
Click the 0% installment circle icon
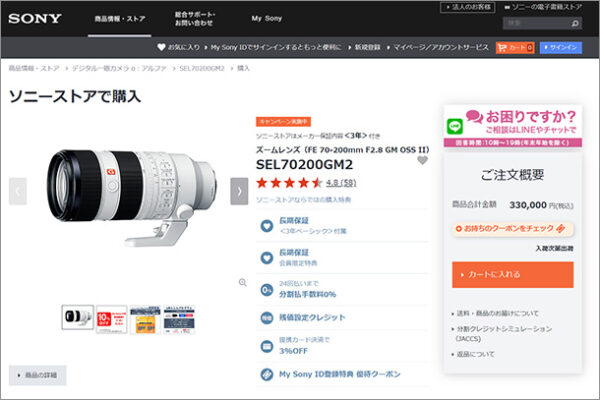click(x=267, y=290)
